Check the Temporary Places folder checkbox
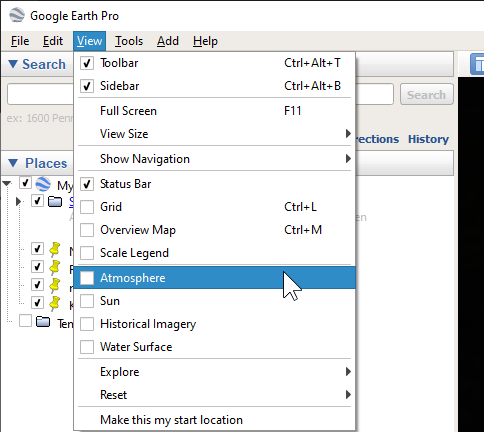Image resolution: width=484 pixels, height=432 pixels. (x=25, y=321)
